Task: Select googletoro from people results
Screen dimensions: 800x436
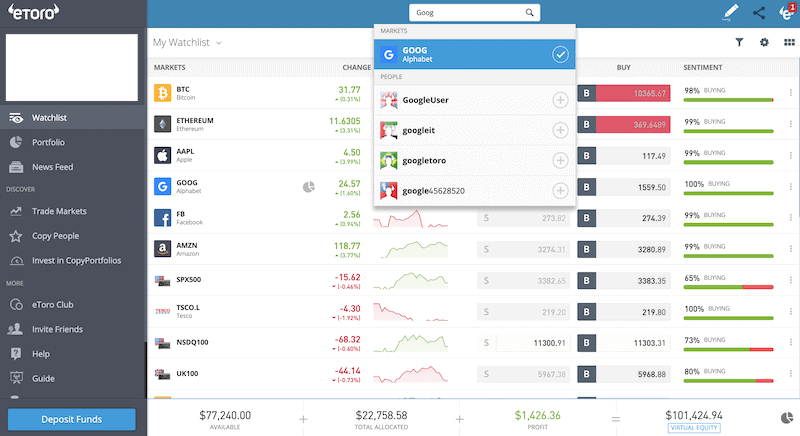Action: [474, 161]
